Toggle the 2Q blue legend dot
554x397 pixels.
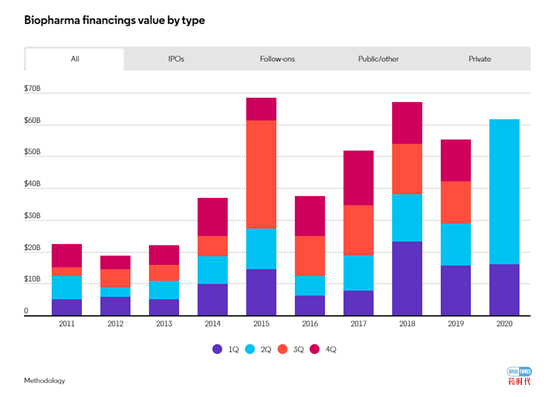[x=250, y=349]
